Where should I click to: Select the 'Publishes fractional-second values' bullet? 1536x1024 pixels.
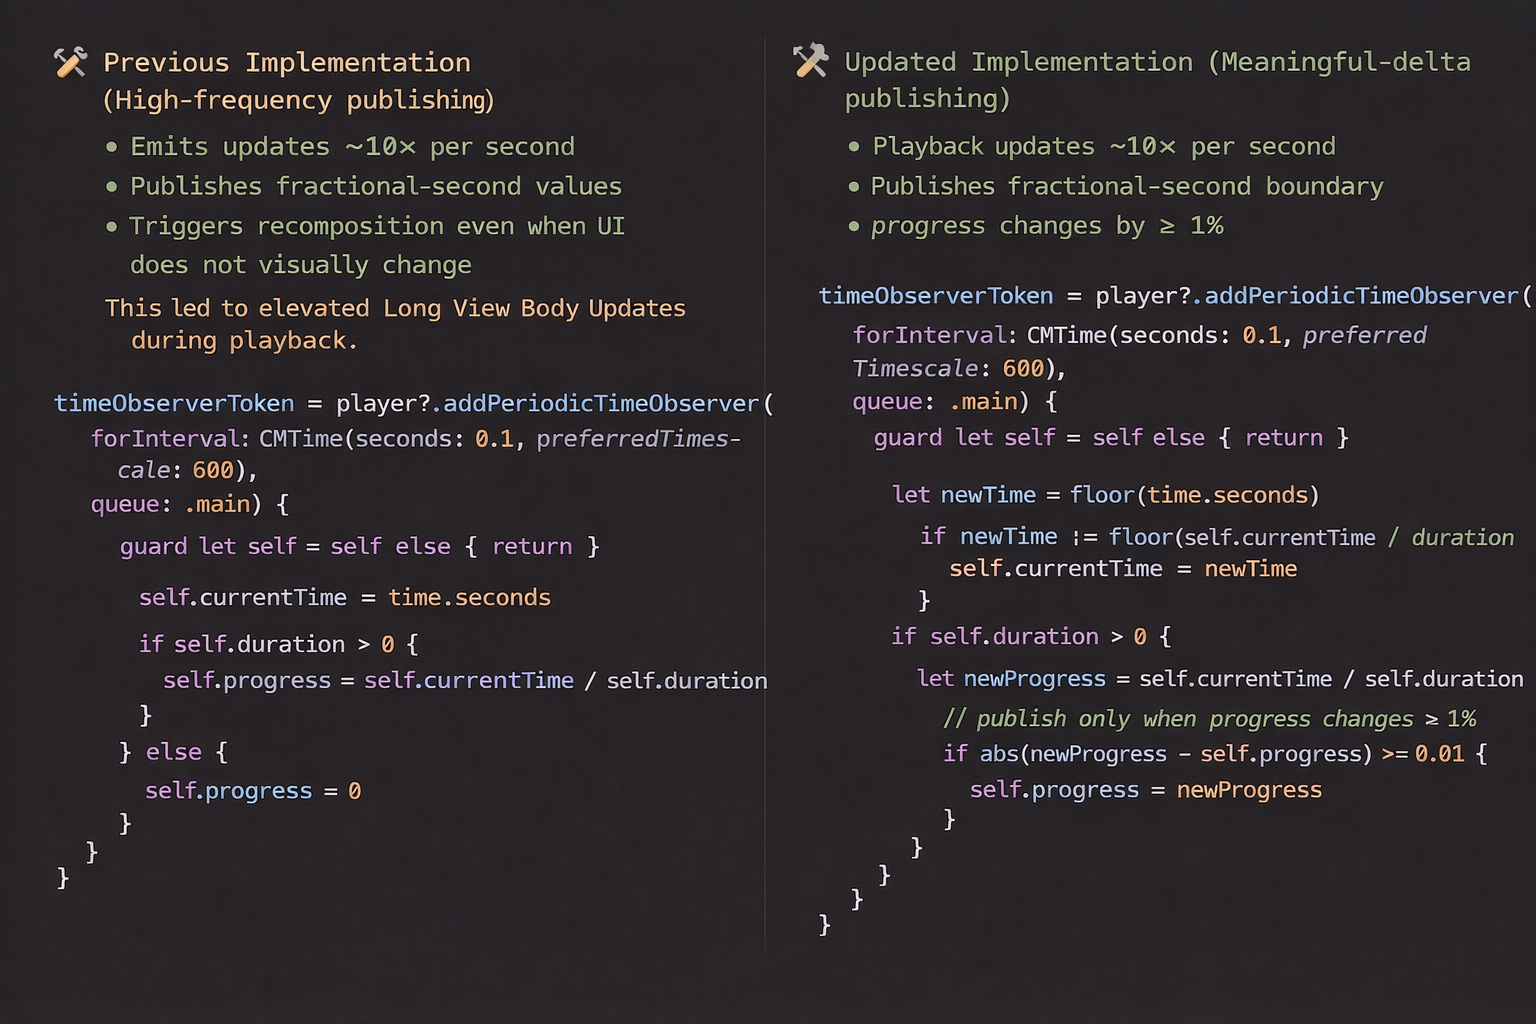click(375, 187)
